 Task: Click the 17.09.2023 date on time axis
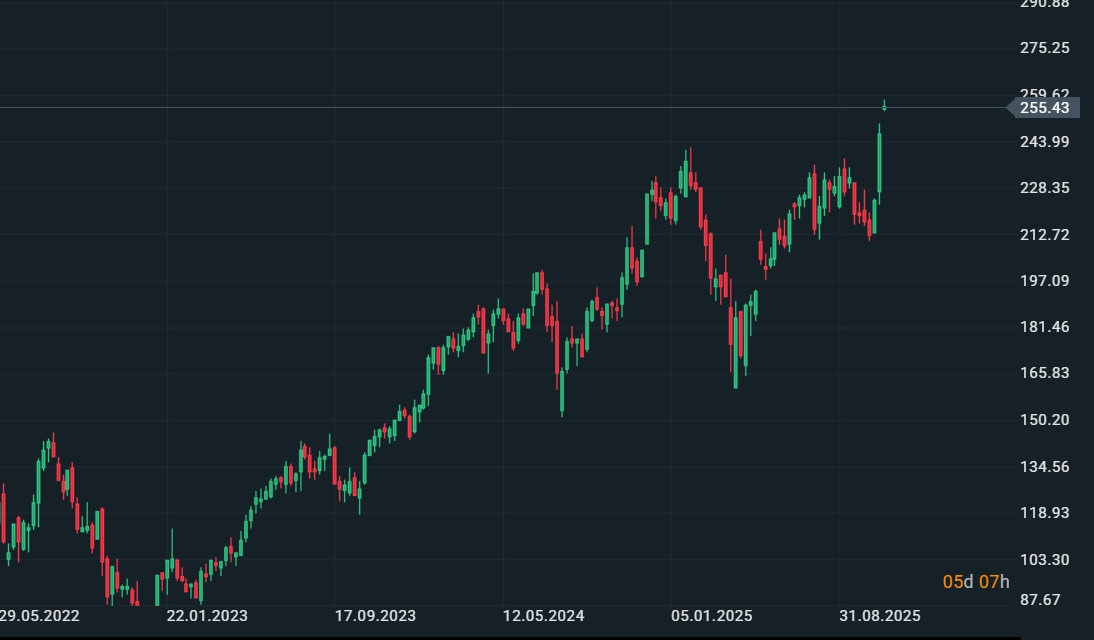(375, 615)
